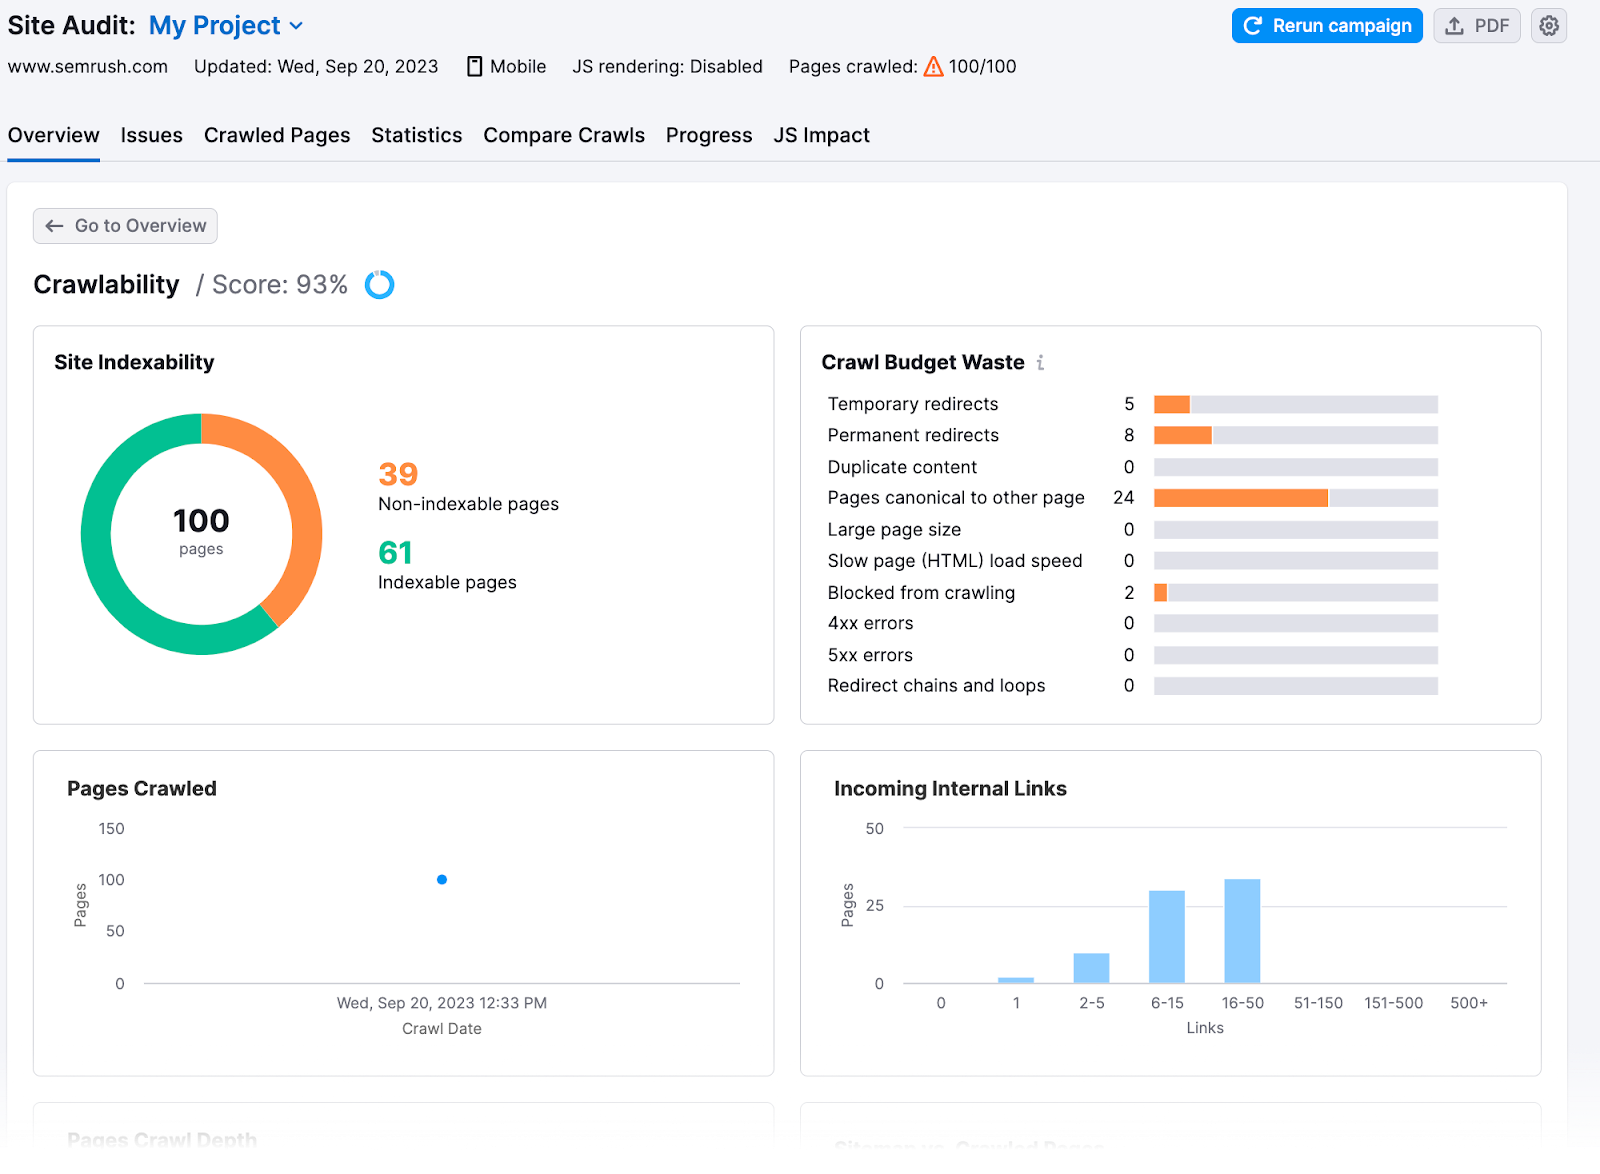This screenshot has width=1600, height=1174.
Task: Click the data point in Pages Crawled chart
Action: click(x=442, y=880)
